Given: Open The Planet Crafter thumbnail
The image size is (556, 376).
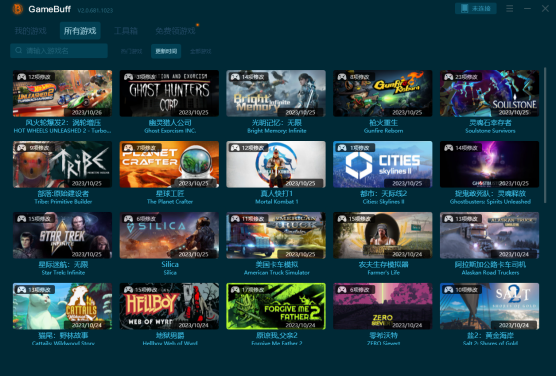Looking at the screenshot, I should pos(169,164).
